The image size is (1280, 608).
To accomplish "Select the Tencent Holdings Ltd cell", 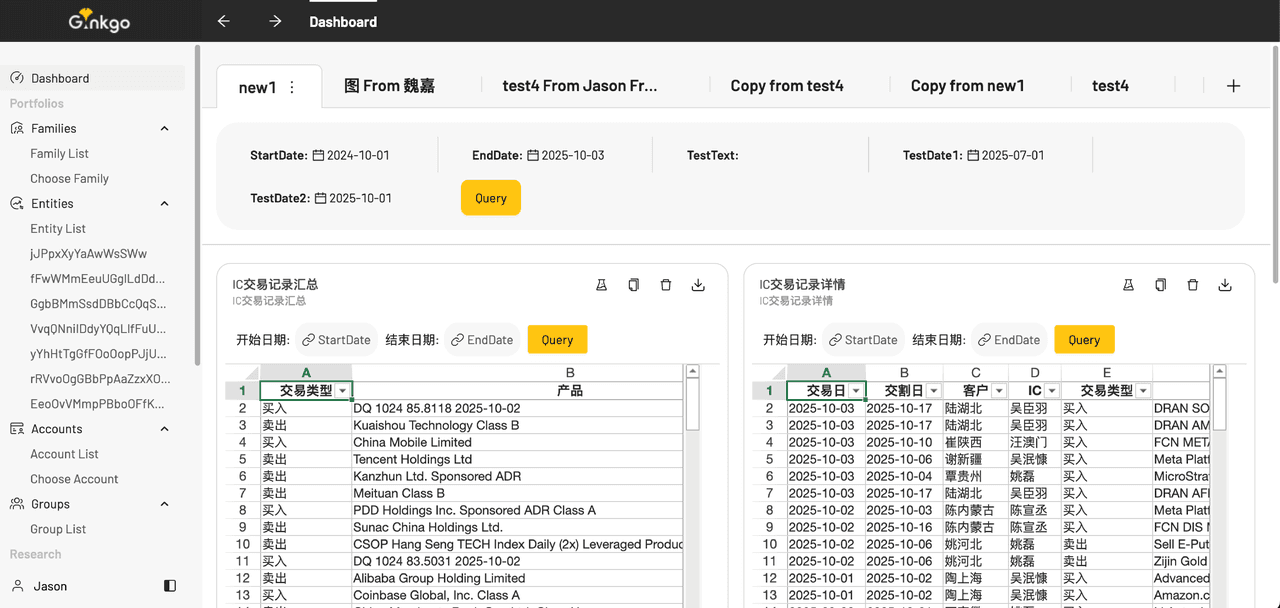I will point(518,459).
